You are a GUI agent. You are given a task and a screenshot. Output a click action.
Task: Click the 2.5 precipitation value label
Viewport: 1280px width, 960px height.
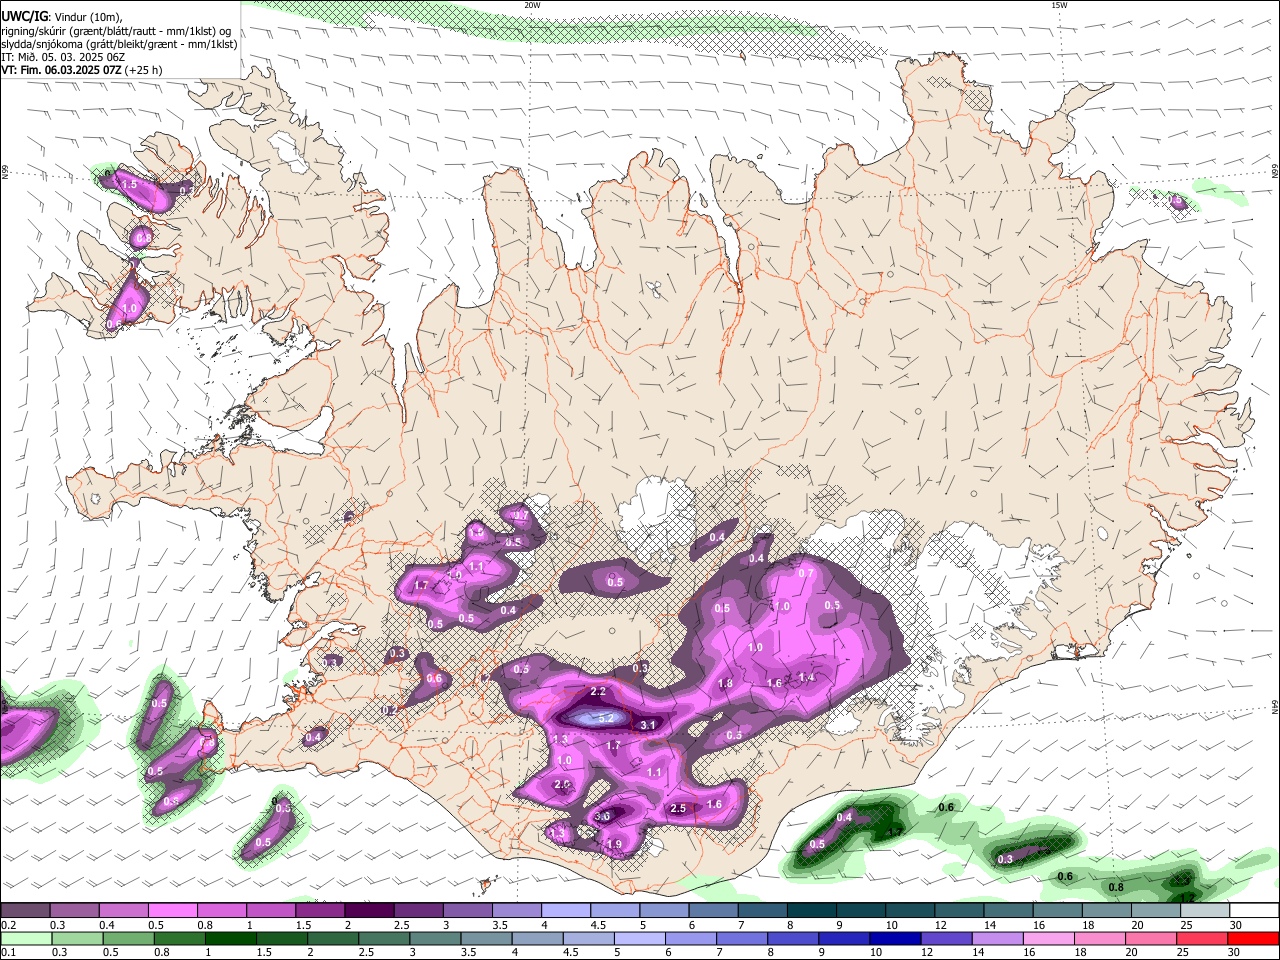coord(678,808)
